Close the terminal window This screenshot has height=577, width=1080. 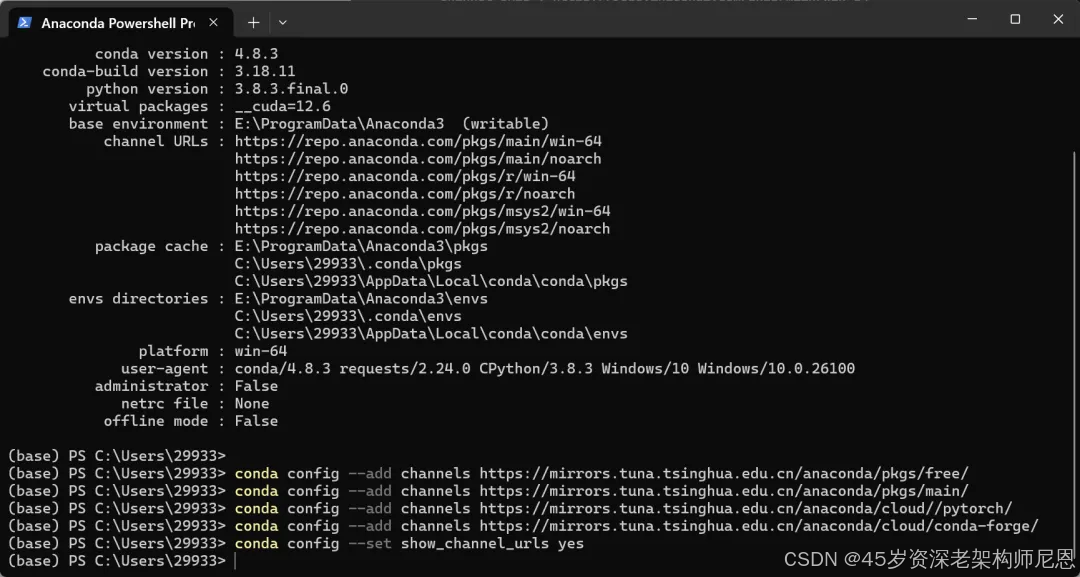(x=1058, y=19)
